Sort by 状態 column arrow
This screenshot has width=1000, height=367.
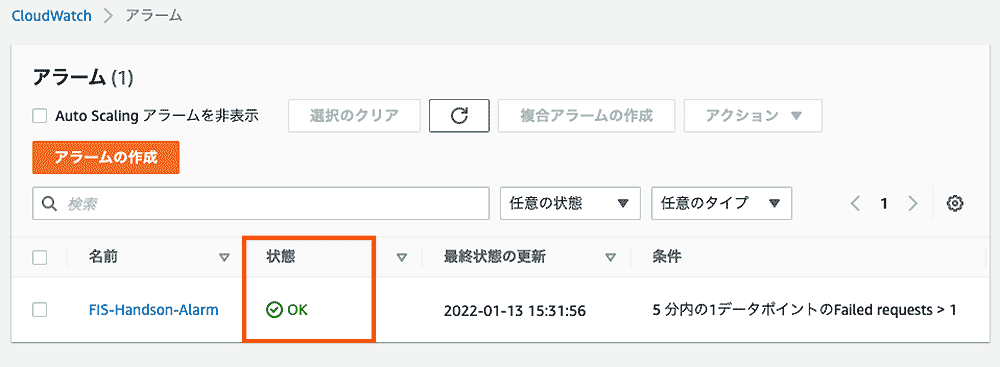pyautogui.click(x=402, y=258)
